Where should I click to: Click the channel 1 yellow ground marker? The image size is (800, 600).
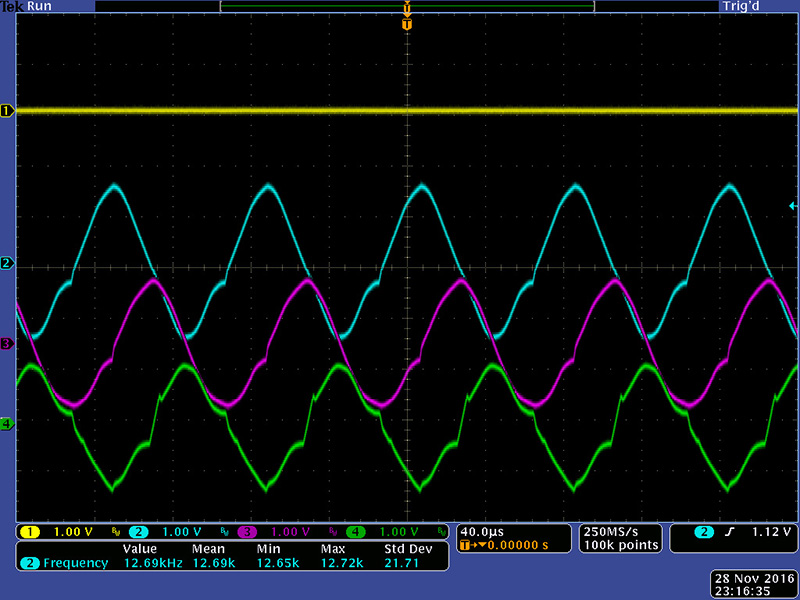pyautogui.click(x=6, y=111)
